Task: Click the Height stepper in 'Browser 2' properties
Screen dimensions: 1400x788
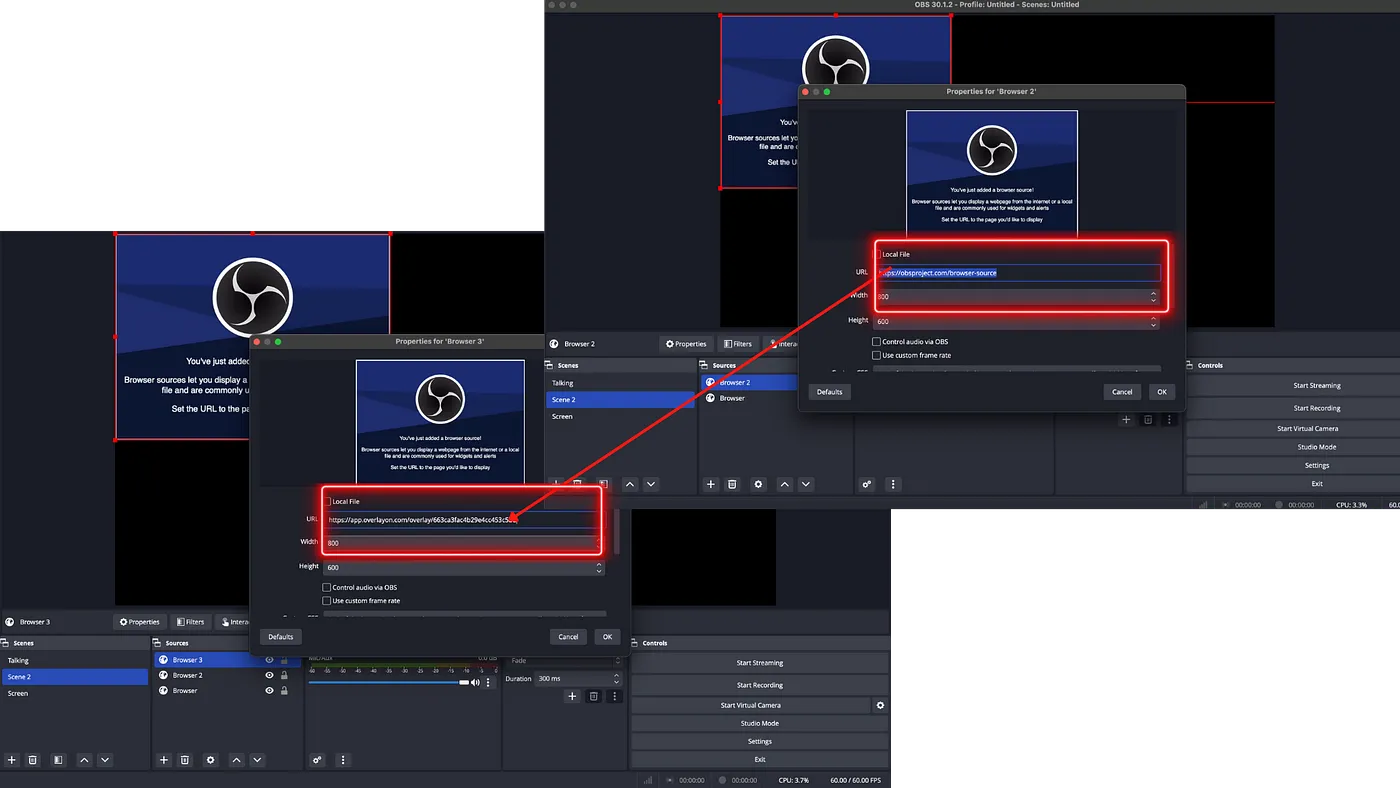Action: tap(1153, 322)
